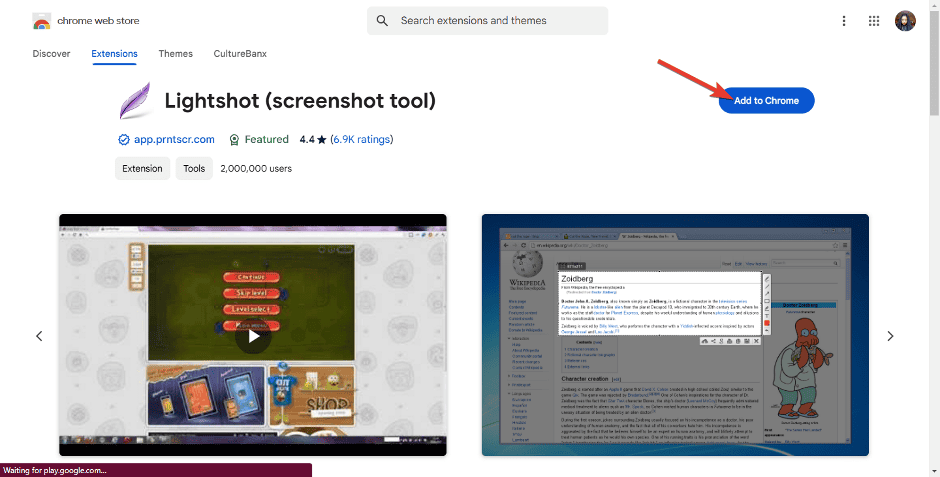Open the Zoidberg Wikipedia screenshot thumbnail
This screenshot has height=477, width=940.
coord(675,335)
